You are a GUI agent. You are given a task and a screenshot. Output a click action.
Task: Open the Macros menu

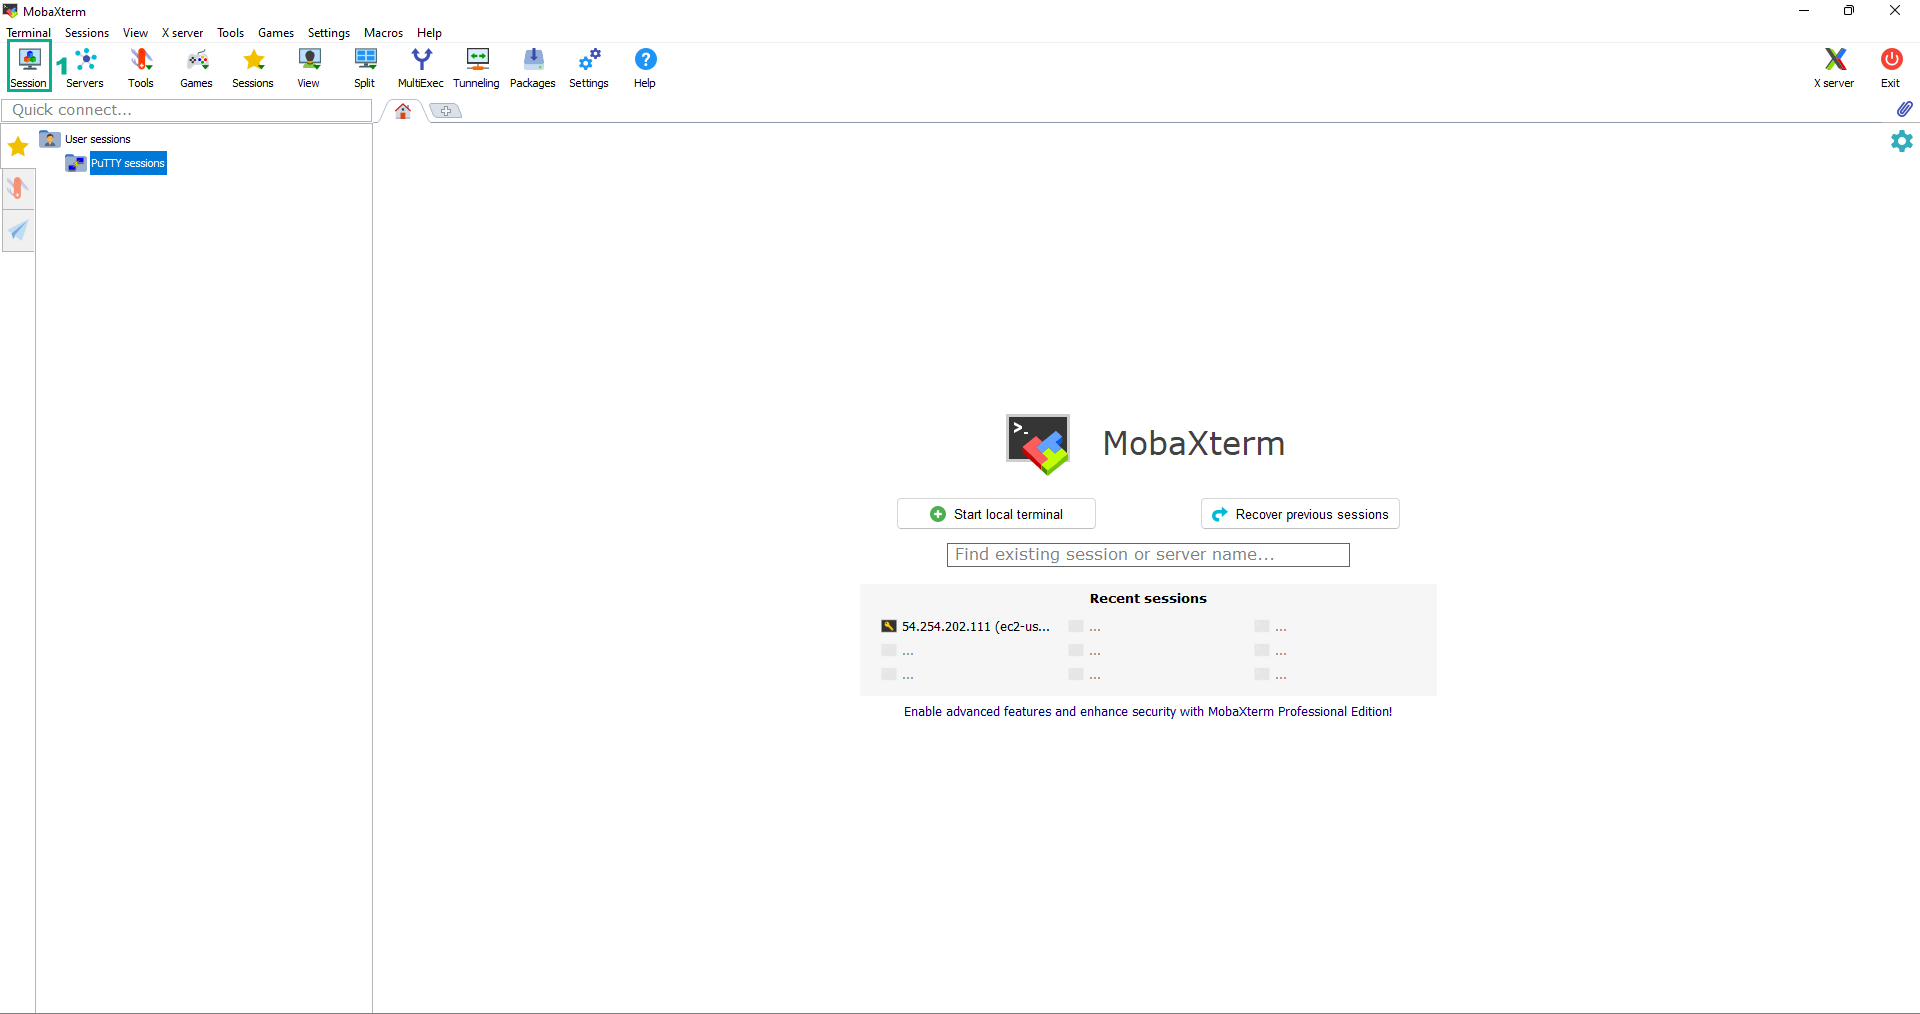pos(383,33)
